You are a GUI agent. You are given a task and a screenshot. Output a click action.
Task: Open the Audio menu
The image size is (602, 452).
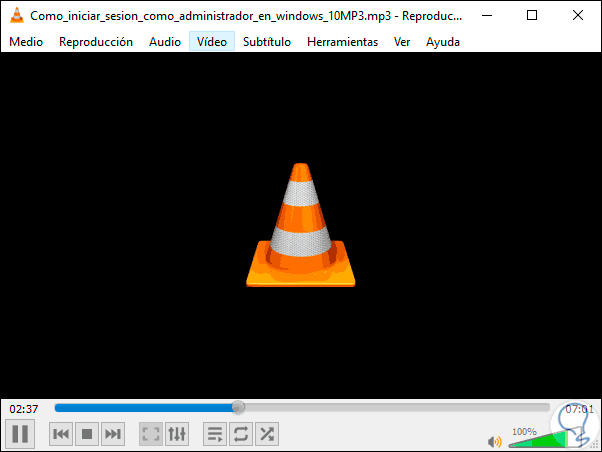click(165, 41)
